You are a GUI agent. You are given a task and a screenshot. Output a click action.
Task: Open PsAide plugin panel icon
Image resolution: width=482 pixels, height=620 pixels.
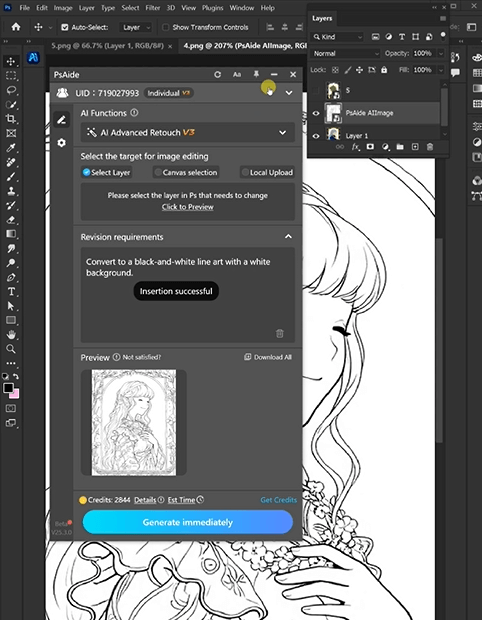tap(34, 58)
